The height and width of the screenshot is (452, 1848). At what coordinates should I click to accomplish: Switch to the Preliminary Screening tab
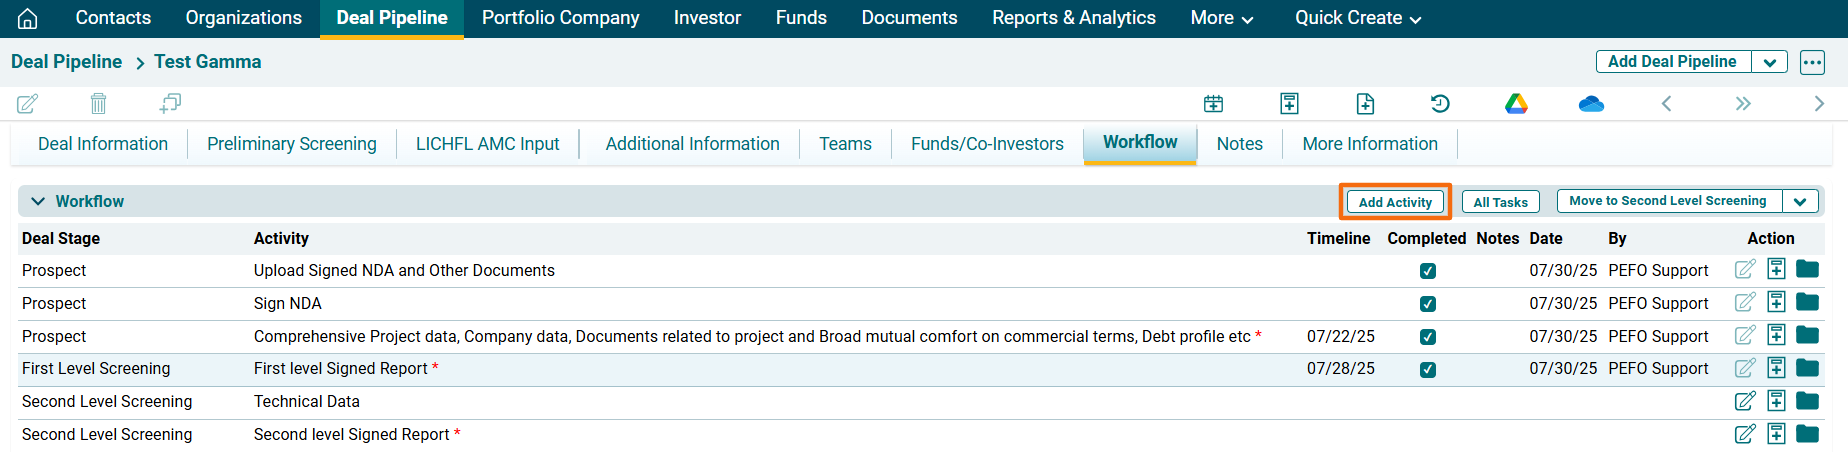click(291, 144)
